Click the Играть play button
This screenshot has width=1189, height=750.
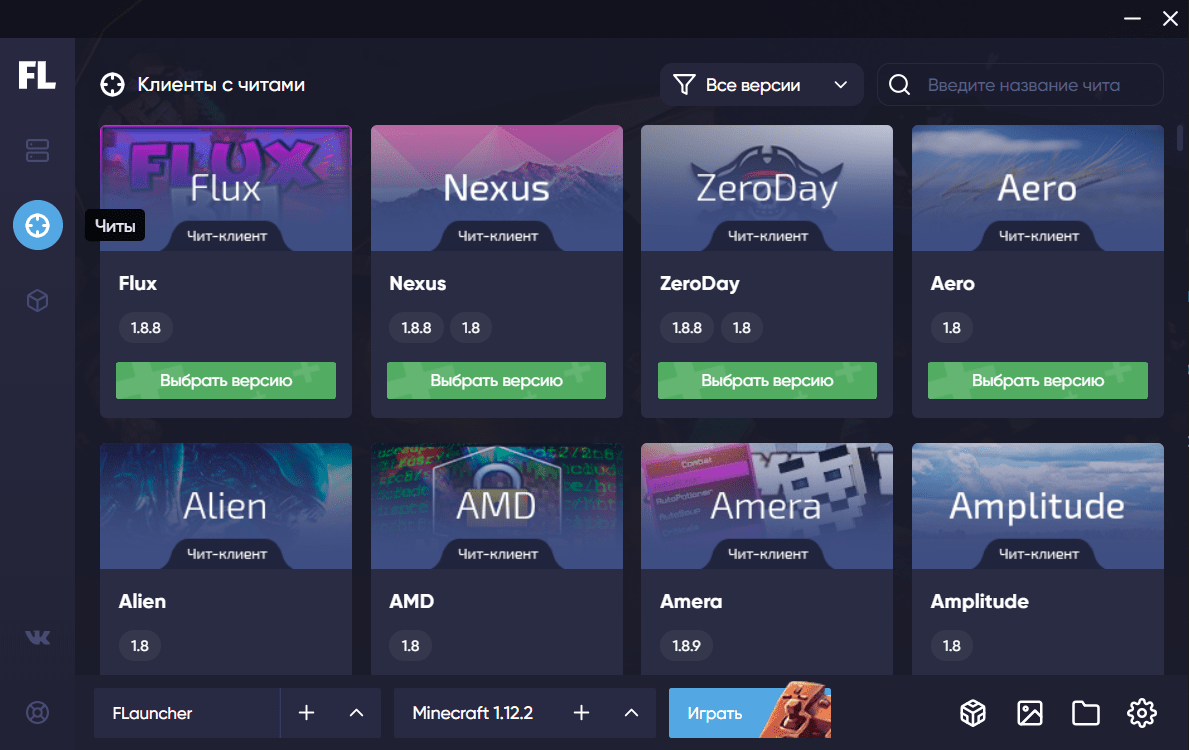pyautogui.click(x=750, y=713)
